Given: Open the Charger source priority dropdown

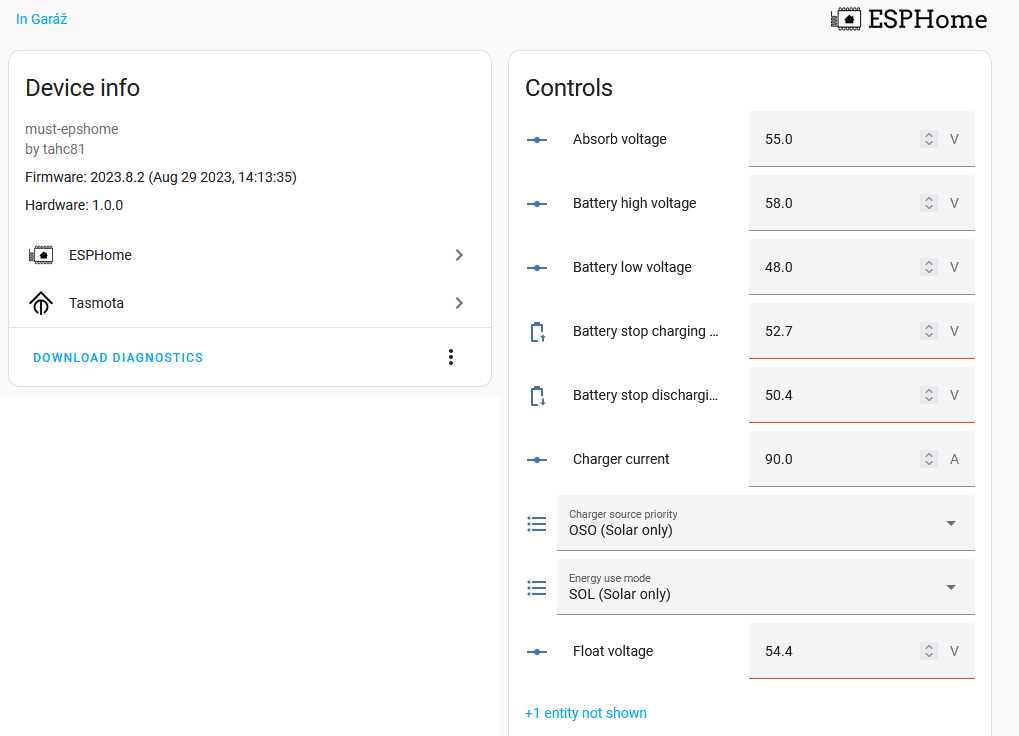Looking at the screenshot, I should click(x=765, y=523).
